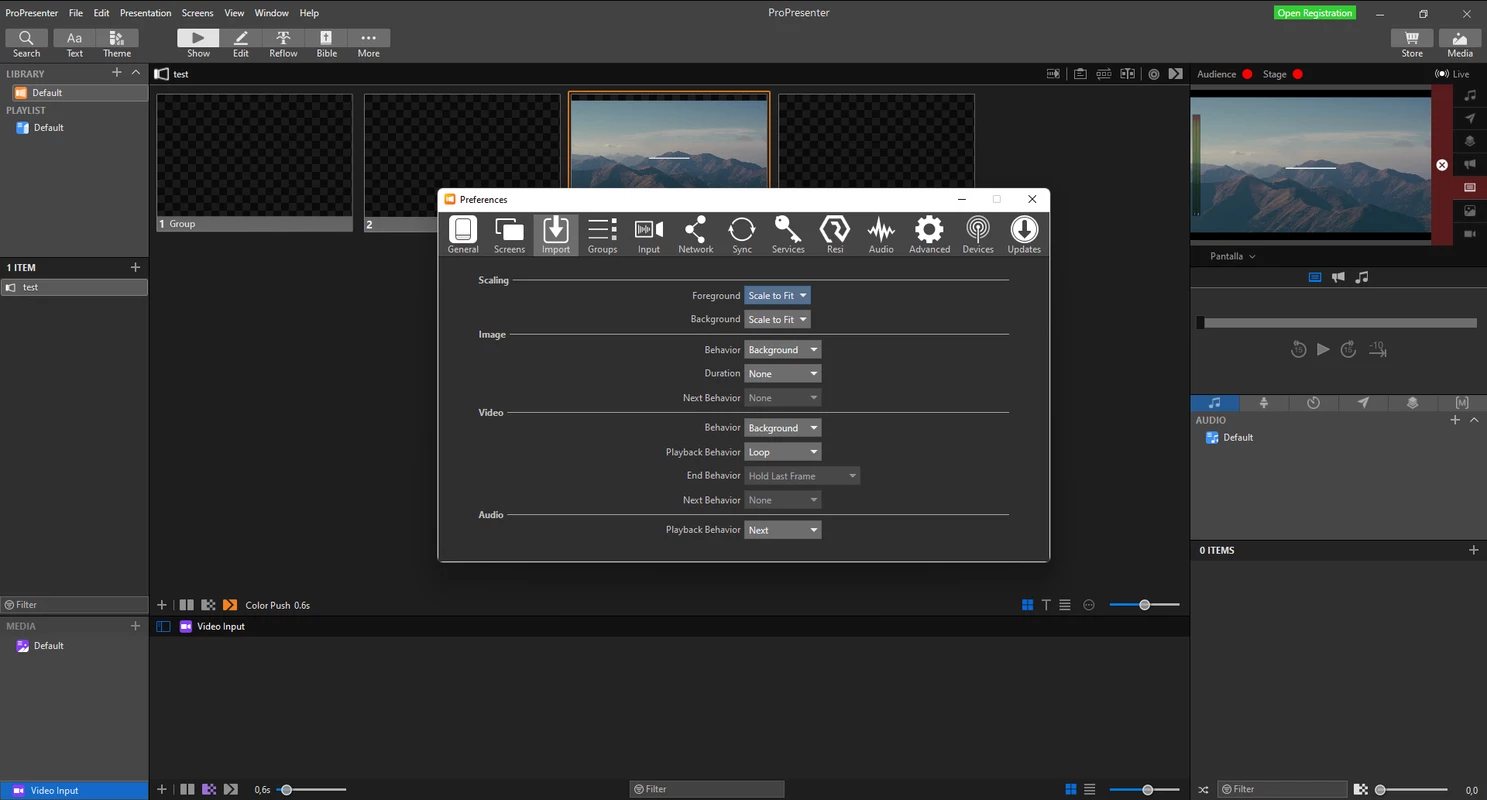Add a new library with plus
1487x800 pixels.
(117, 73)
